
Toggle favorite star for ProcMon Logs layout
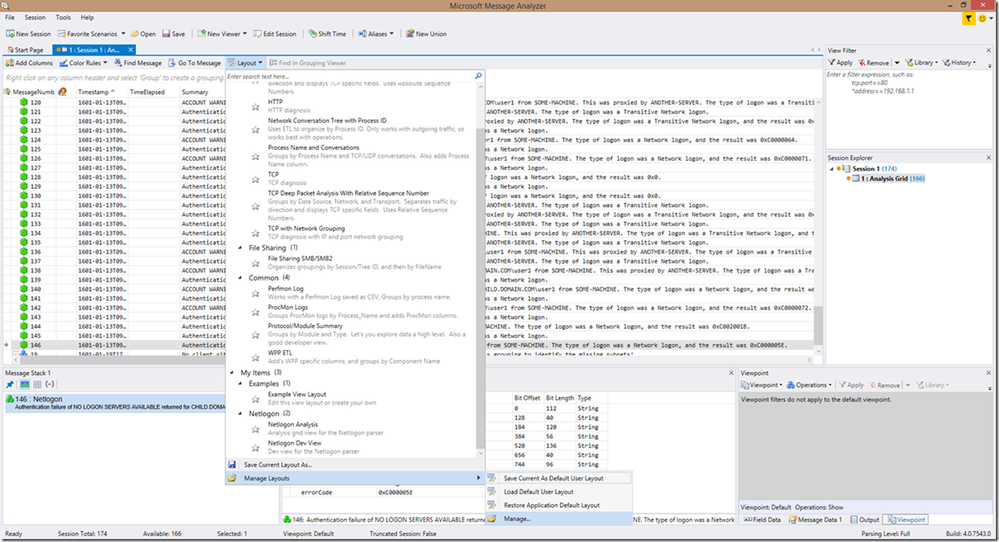click(255, 311)
